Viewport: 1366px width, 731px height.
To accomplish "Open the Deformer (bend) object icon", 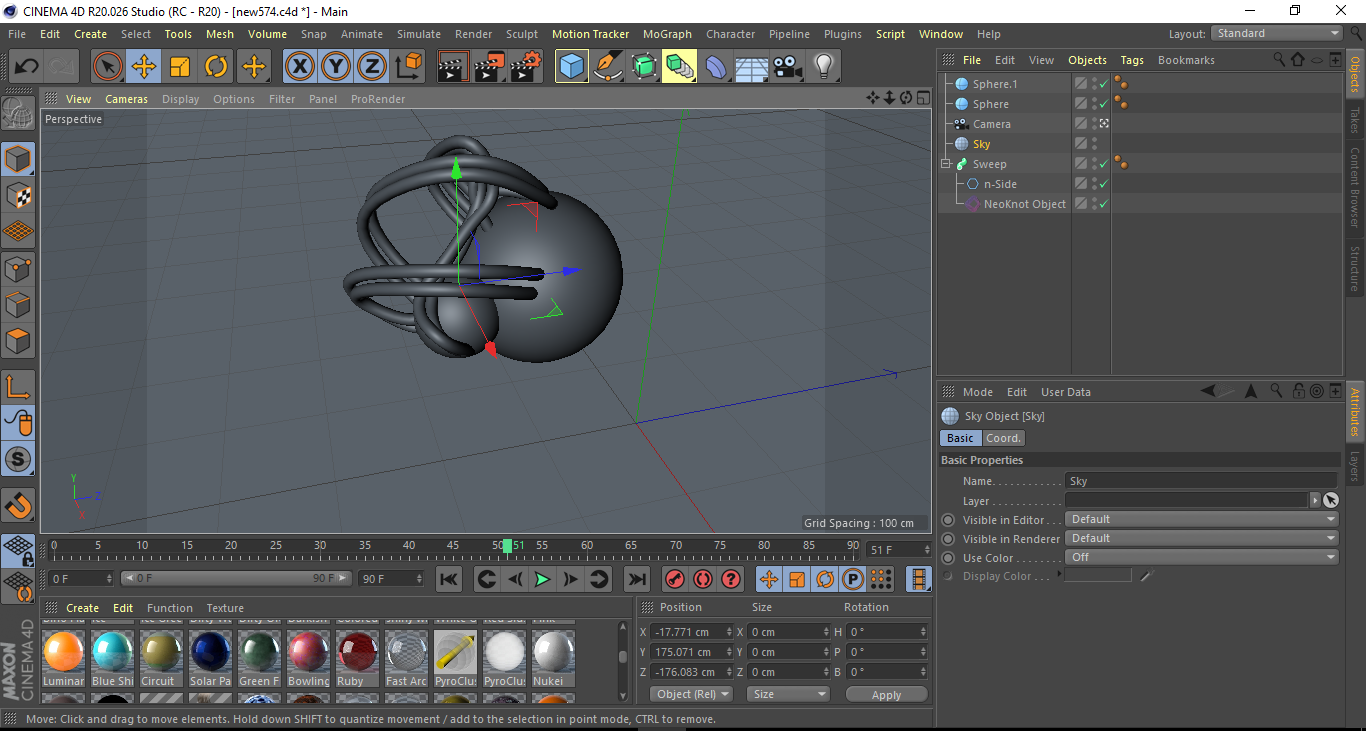I will point(716,67).
